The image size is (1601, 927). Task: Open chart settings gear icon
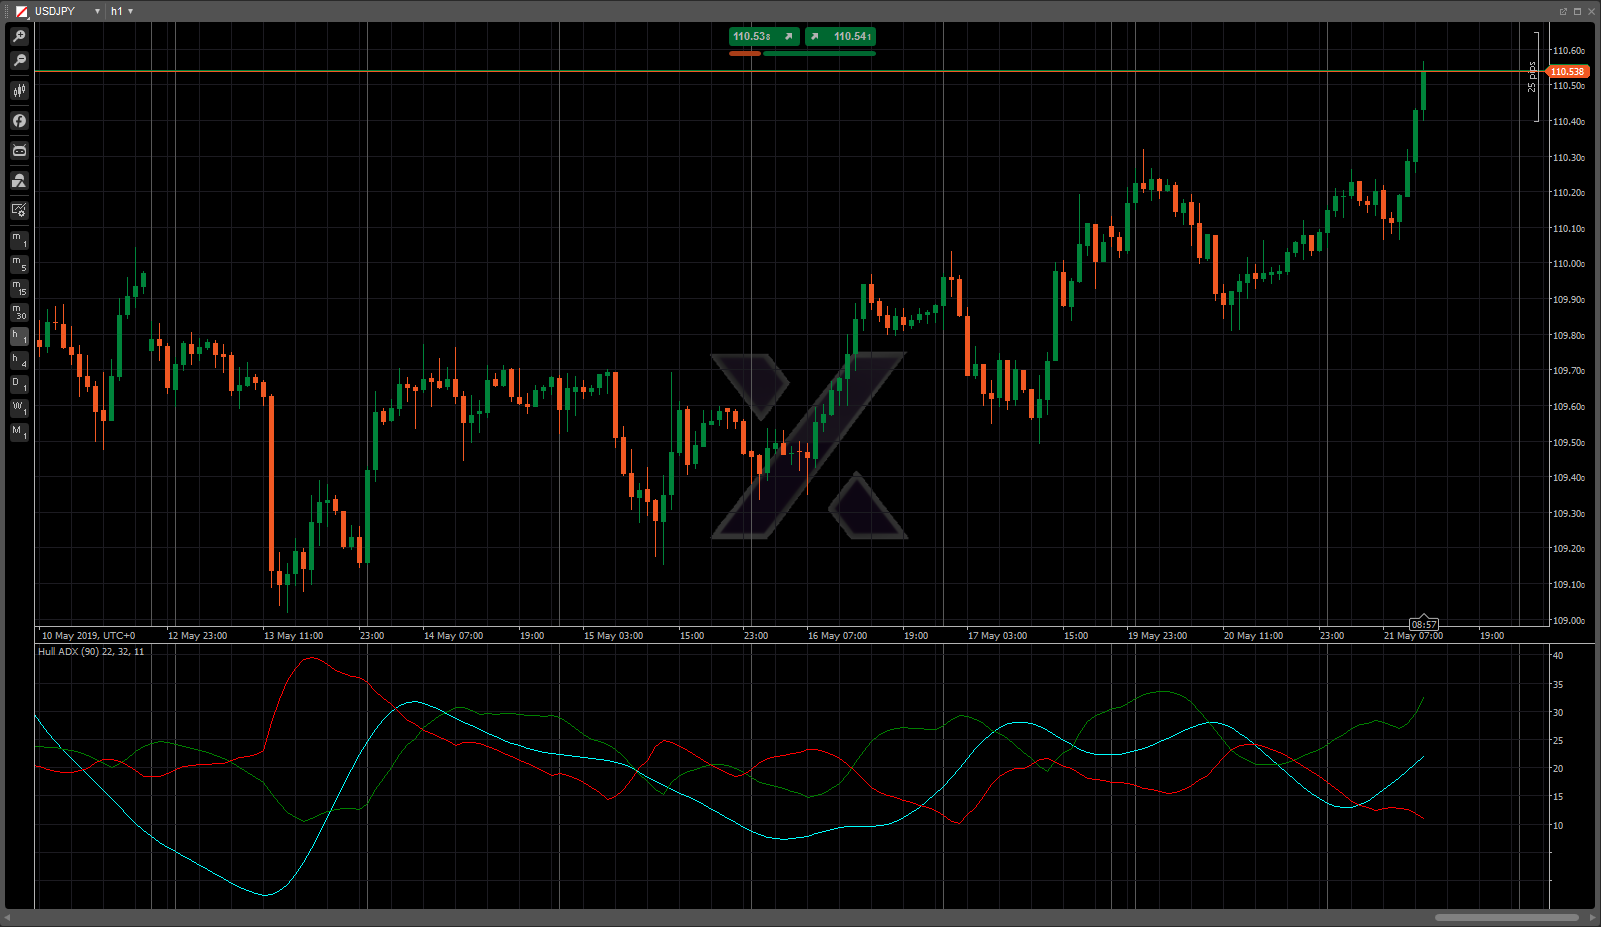19,210
